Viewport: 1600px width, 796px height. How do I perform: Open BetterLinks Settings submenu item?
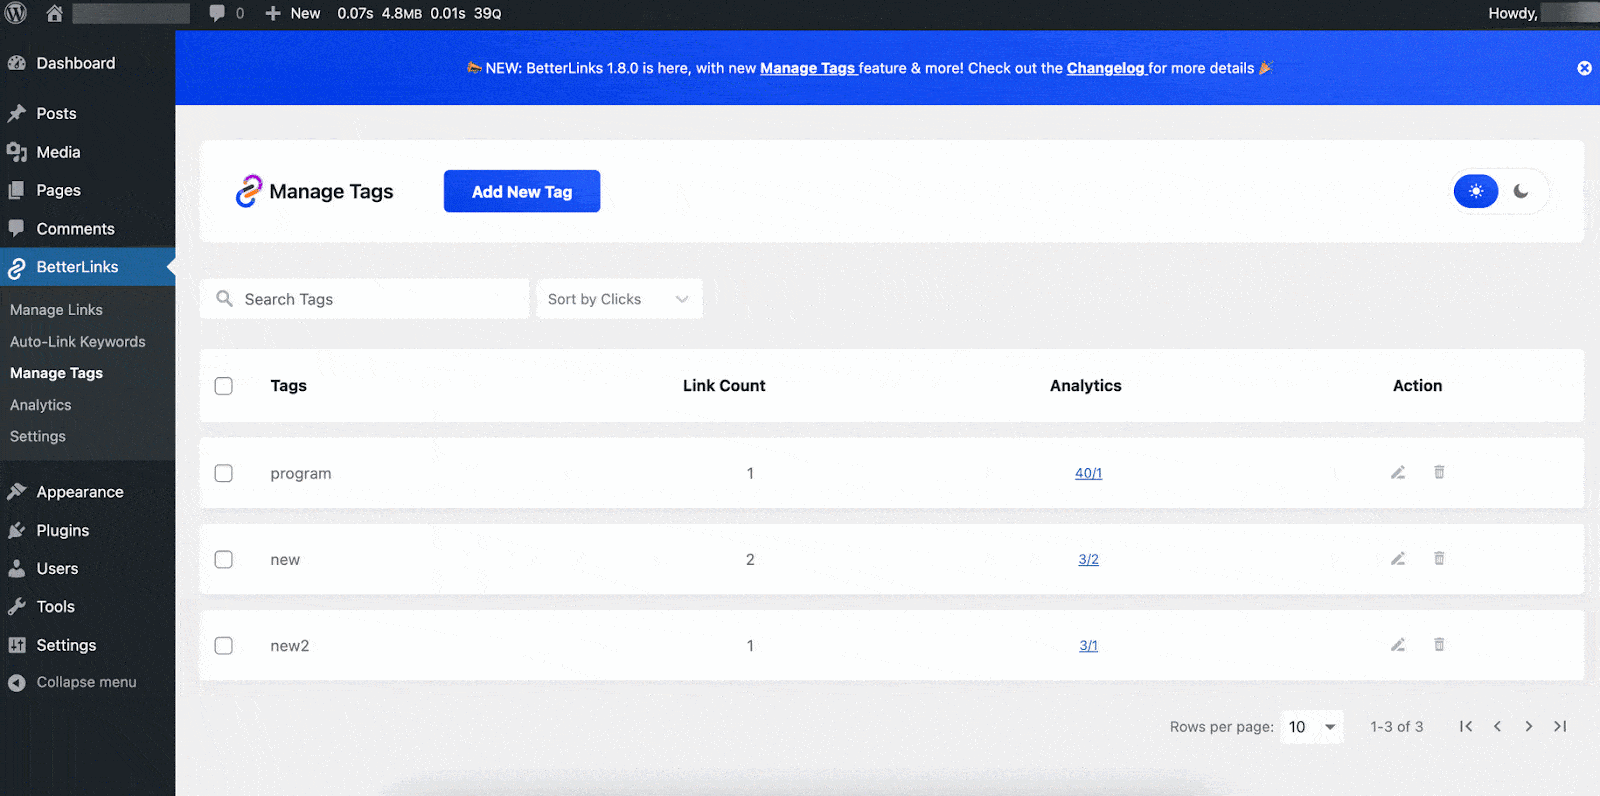tap(38, 437)
